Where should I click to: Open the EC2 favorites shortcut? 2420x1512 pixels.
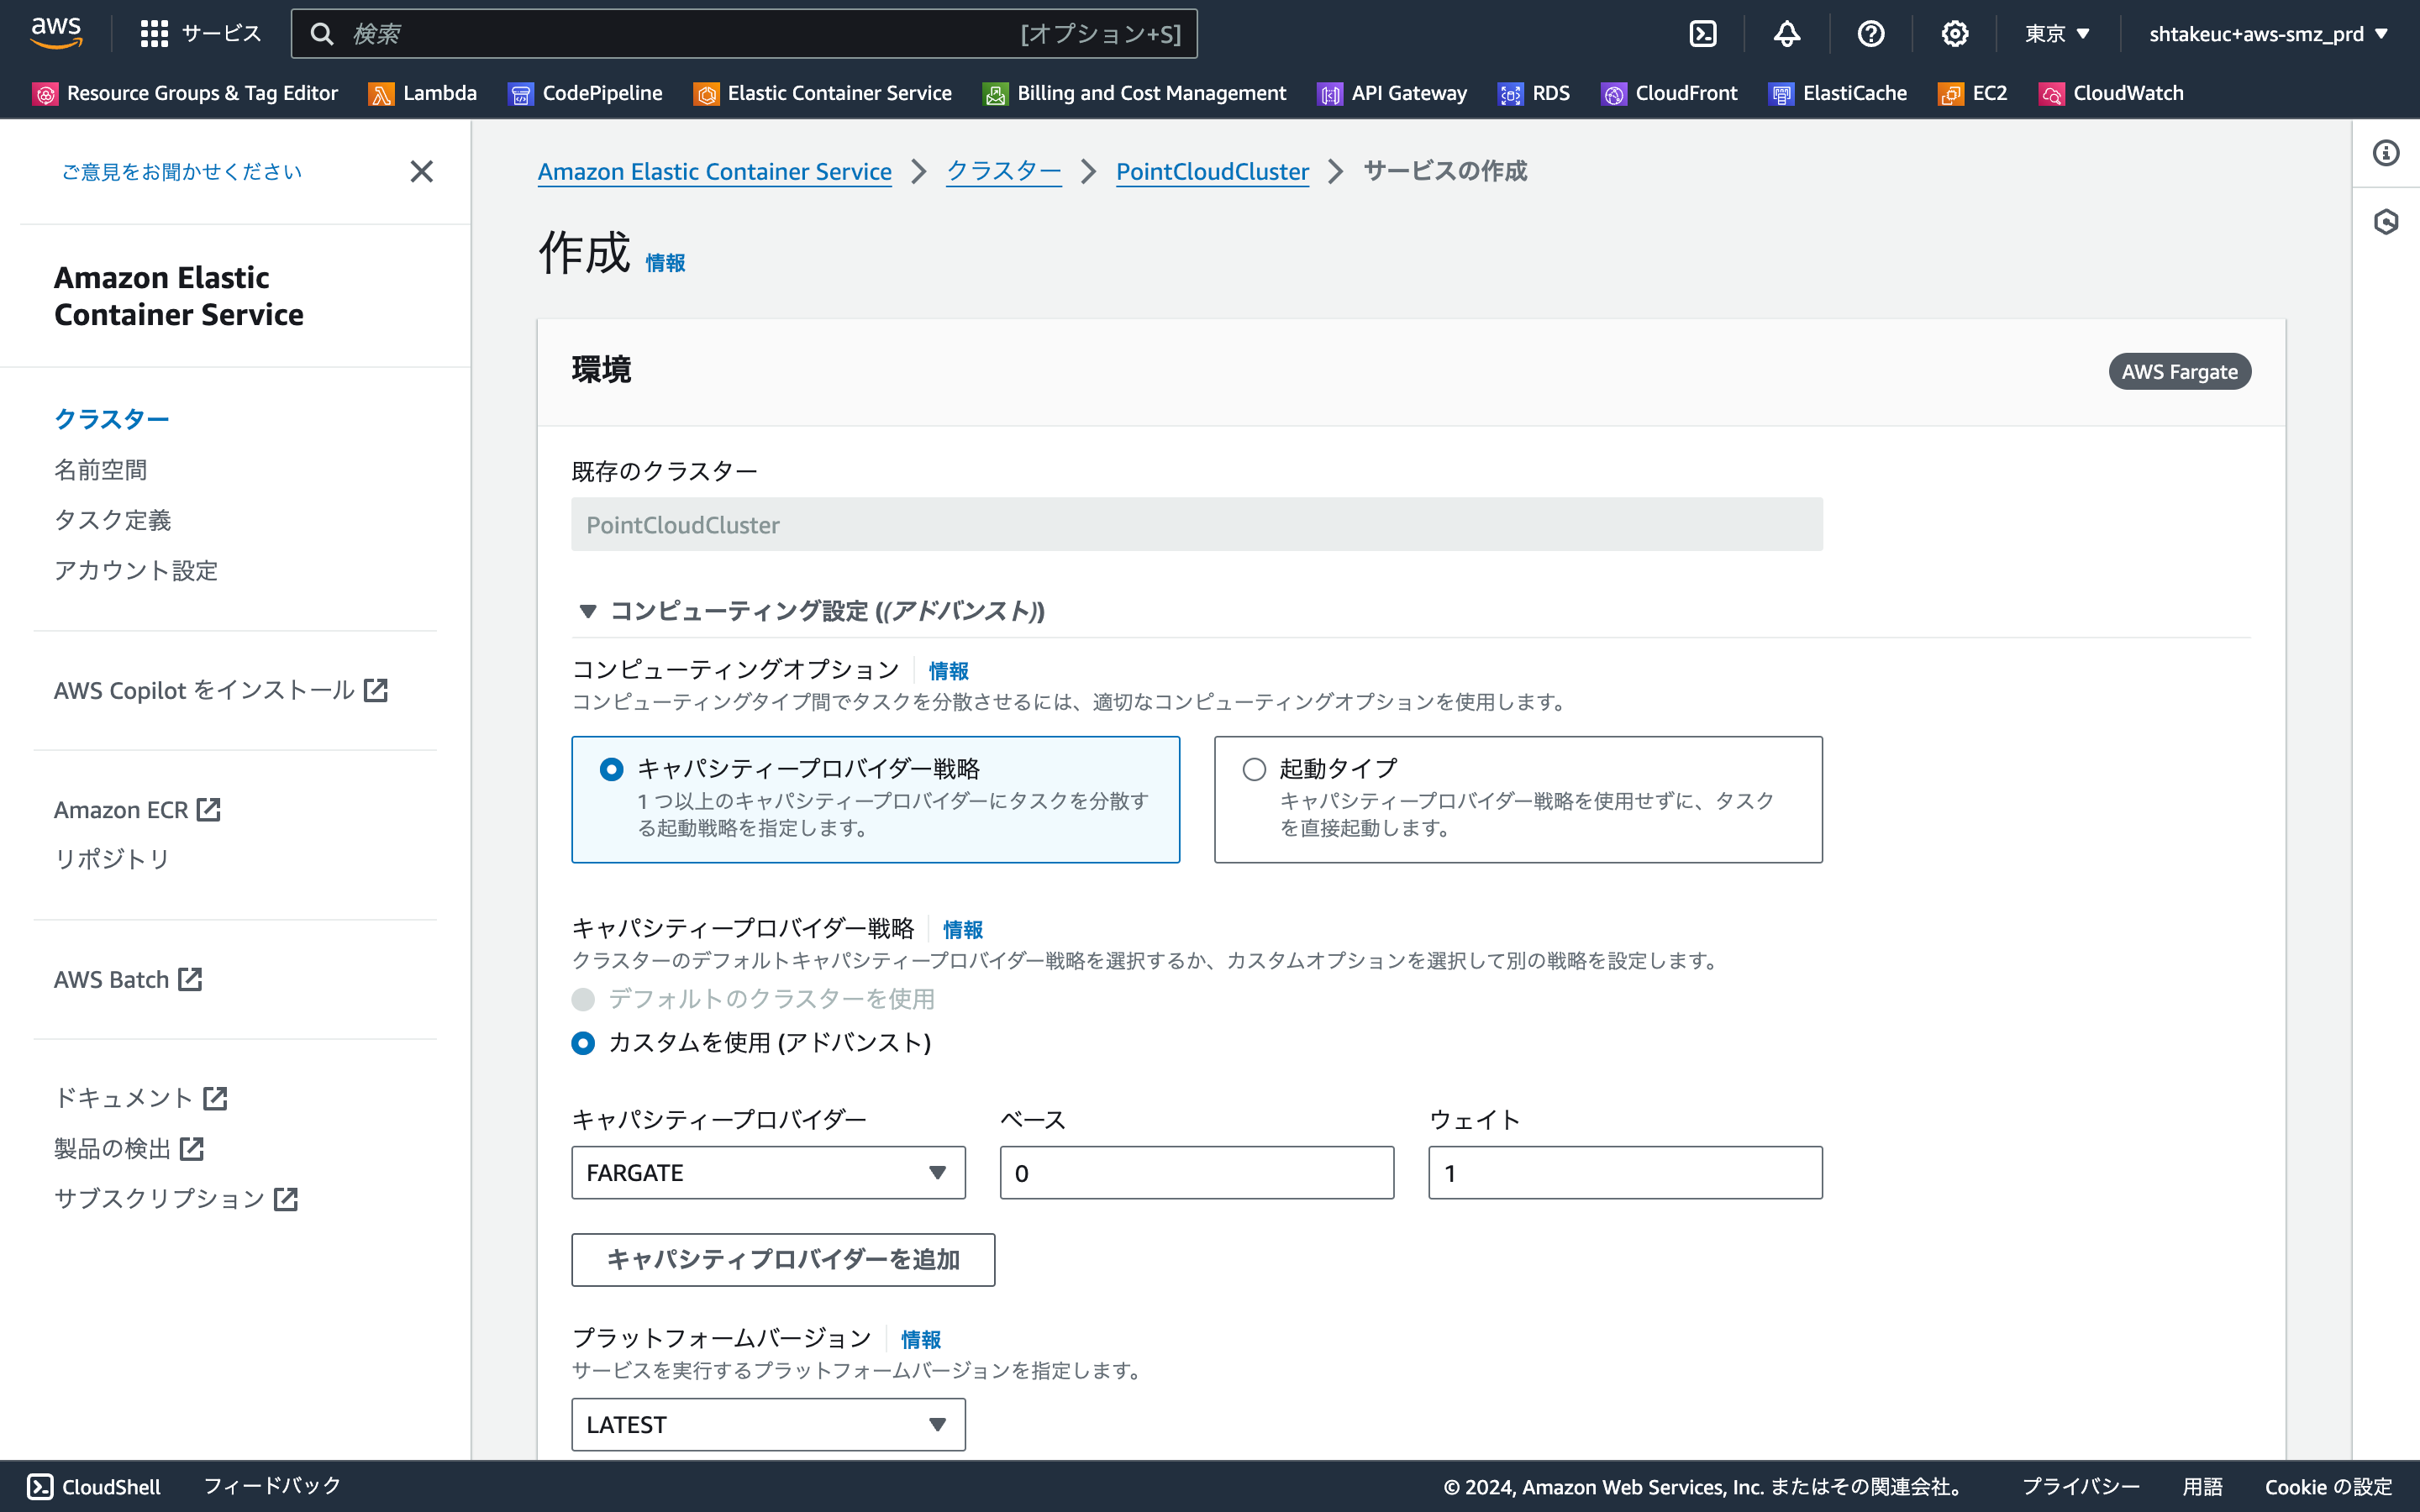pos(1973,93)
